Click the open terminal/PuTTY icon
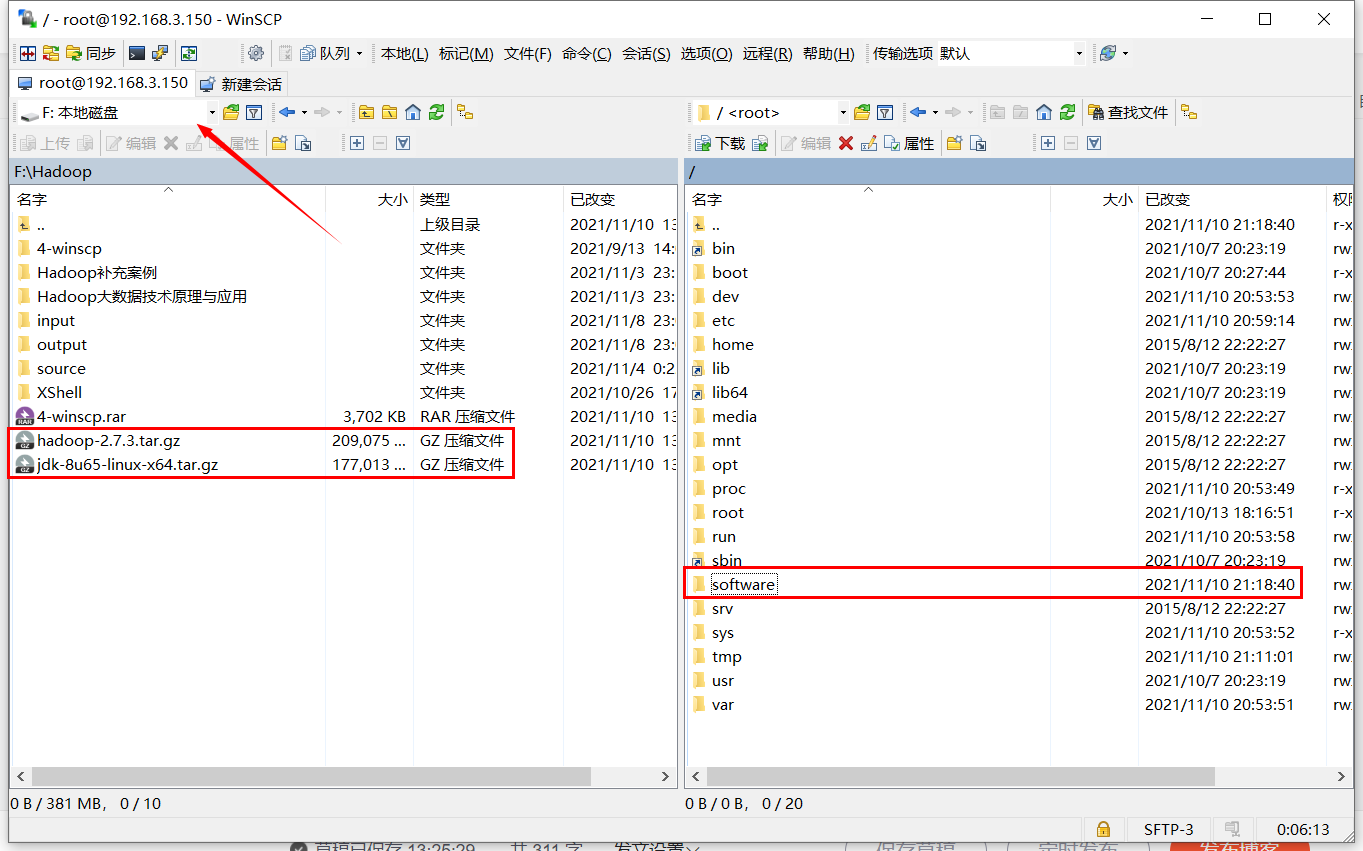1363x851 pixels. (135, 53)
